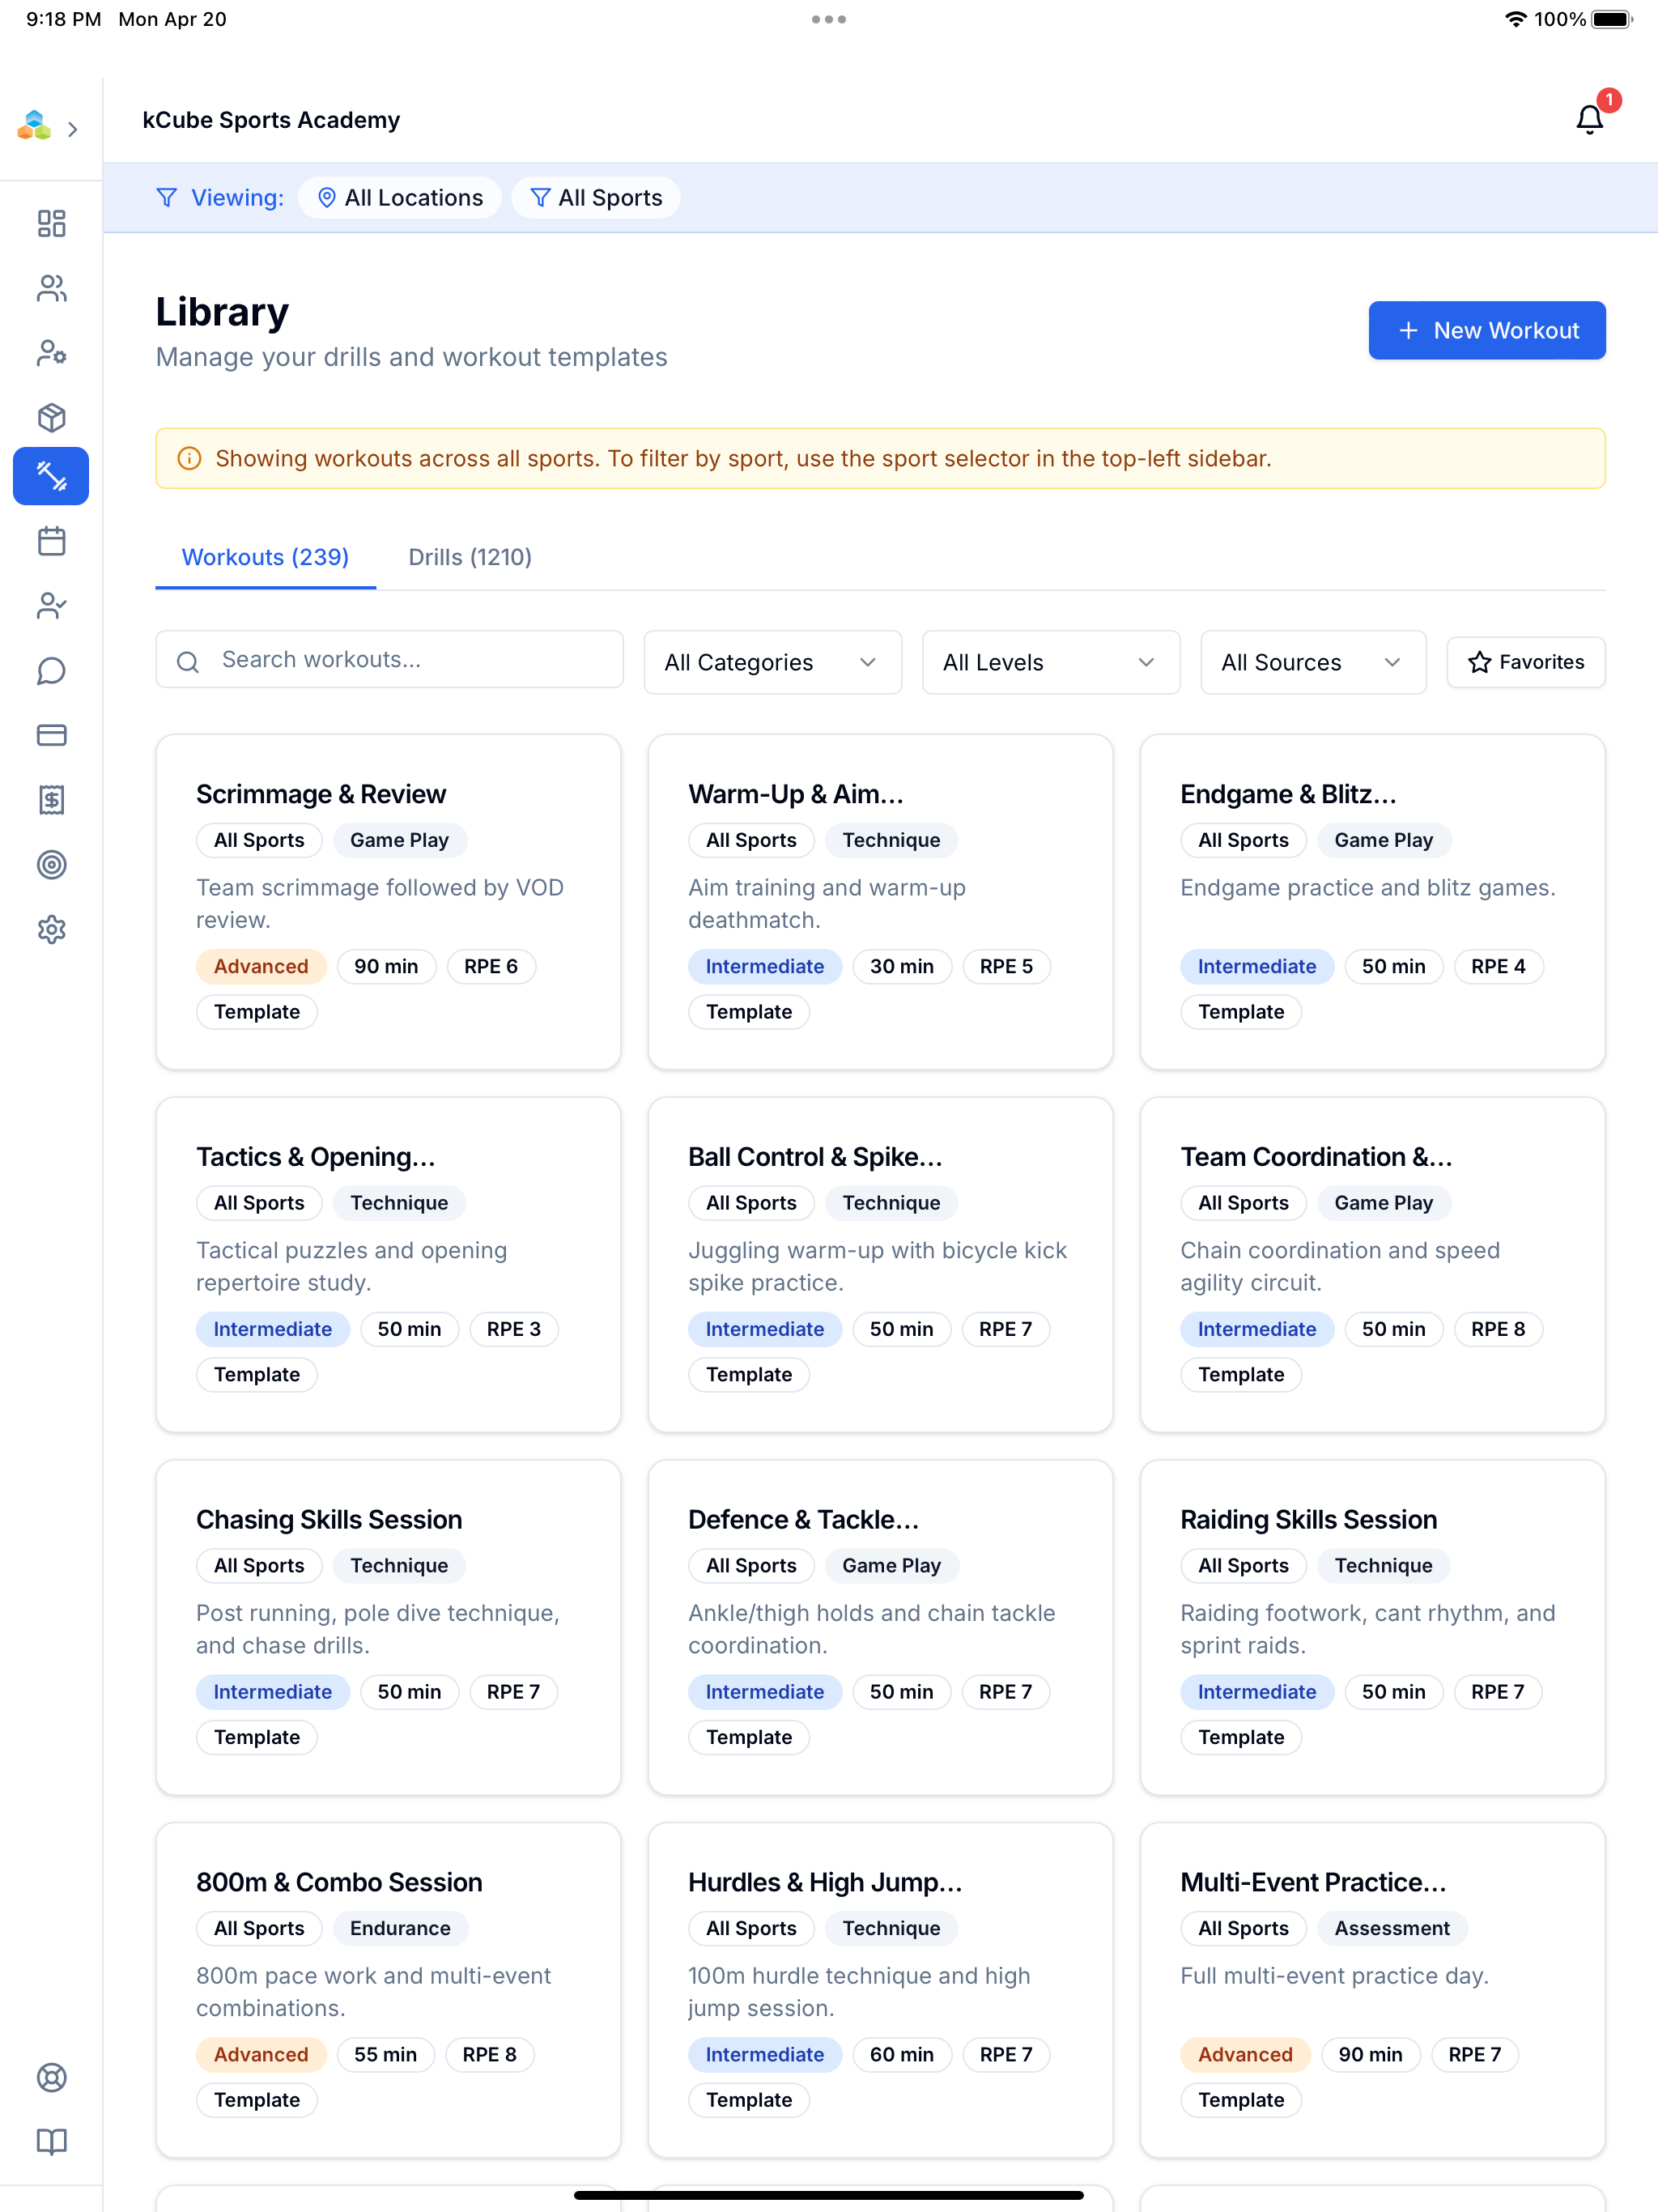This screenshot has width=1658, height=2212.
Task: Click the Assessment category tag
Action: (1391, 1928)
